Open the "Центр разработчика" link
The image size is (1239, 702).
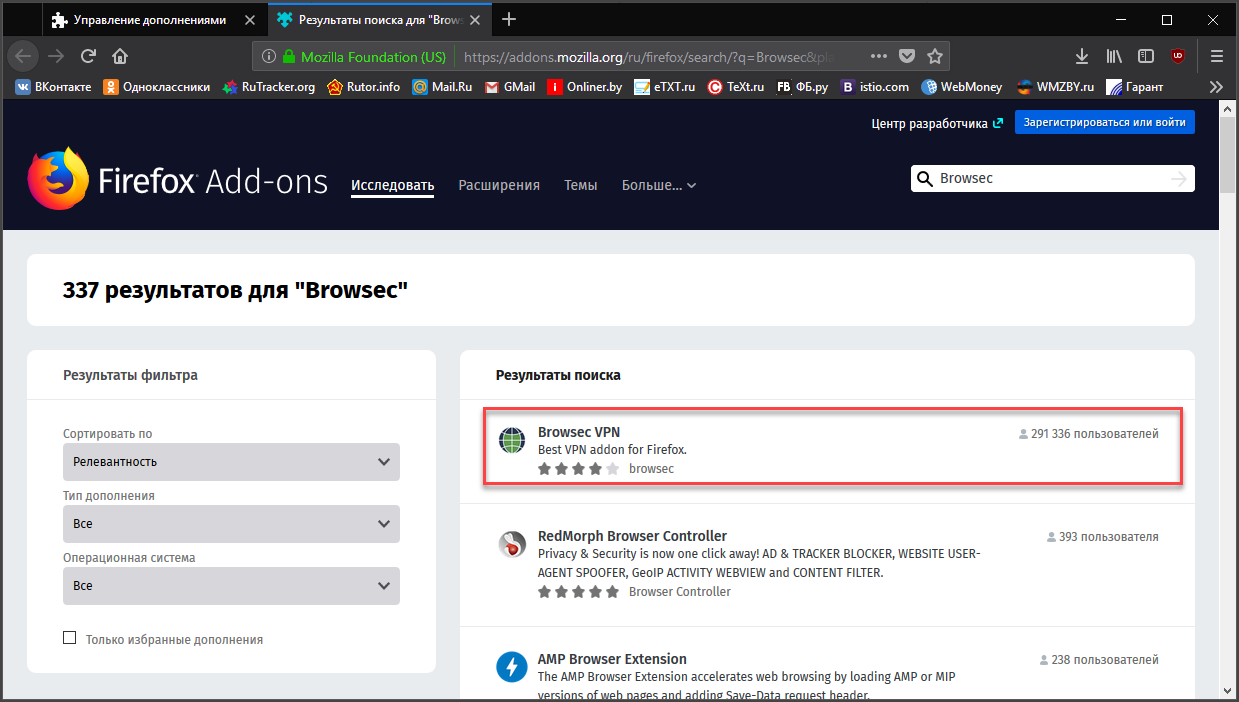point(937,123)
